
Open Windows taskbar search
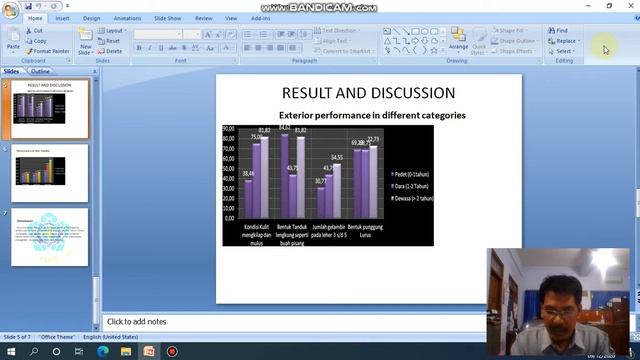point(34,351)
